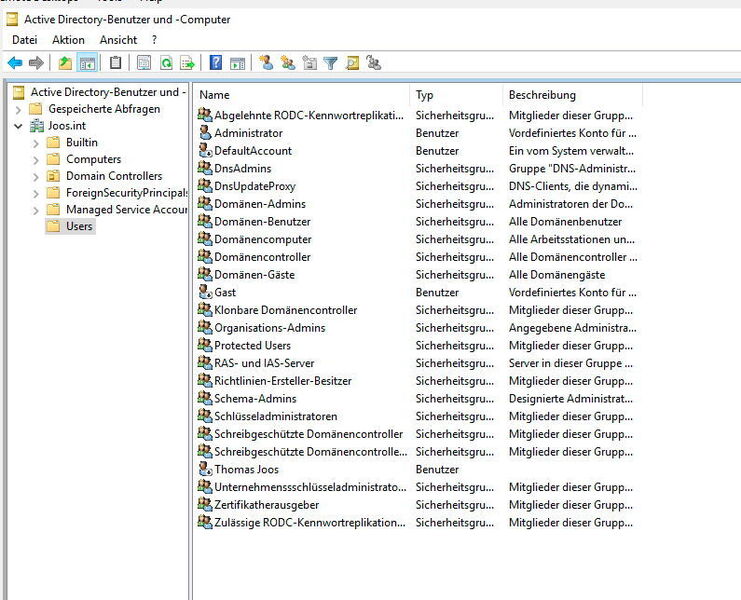The width and height of the screenshot is (741, 600).
Task: Open Help via blue question icon
Action: pyautogui.click(x=215, y=63)
